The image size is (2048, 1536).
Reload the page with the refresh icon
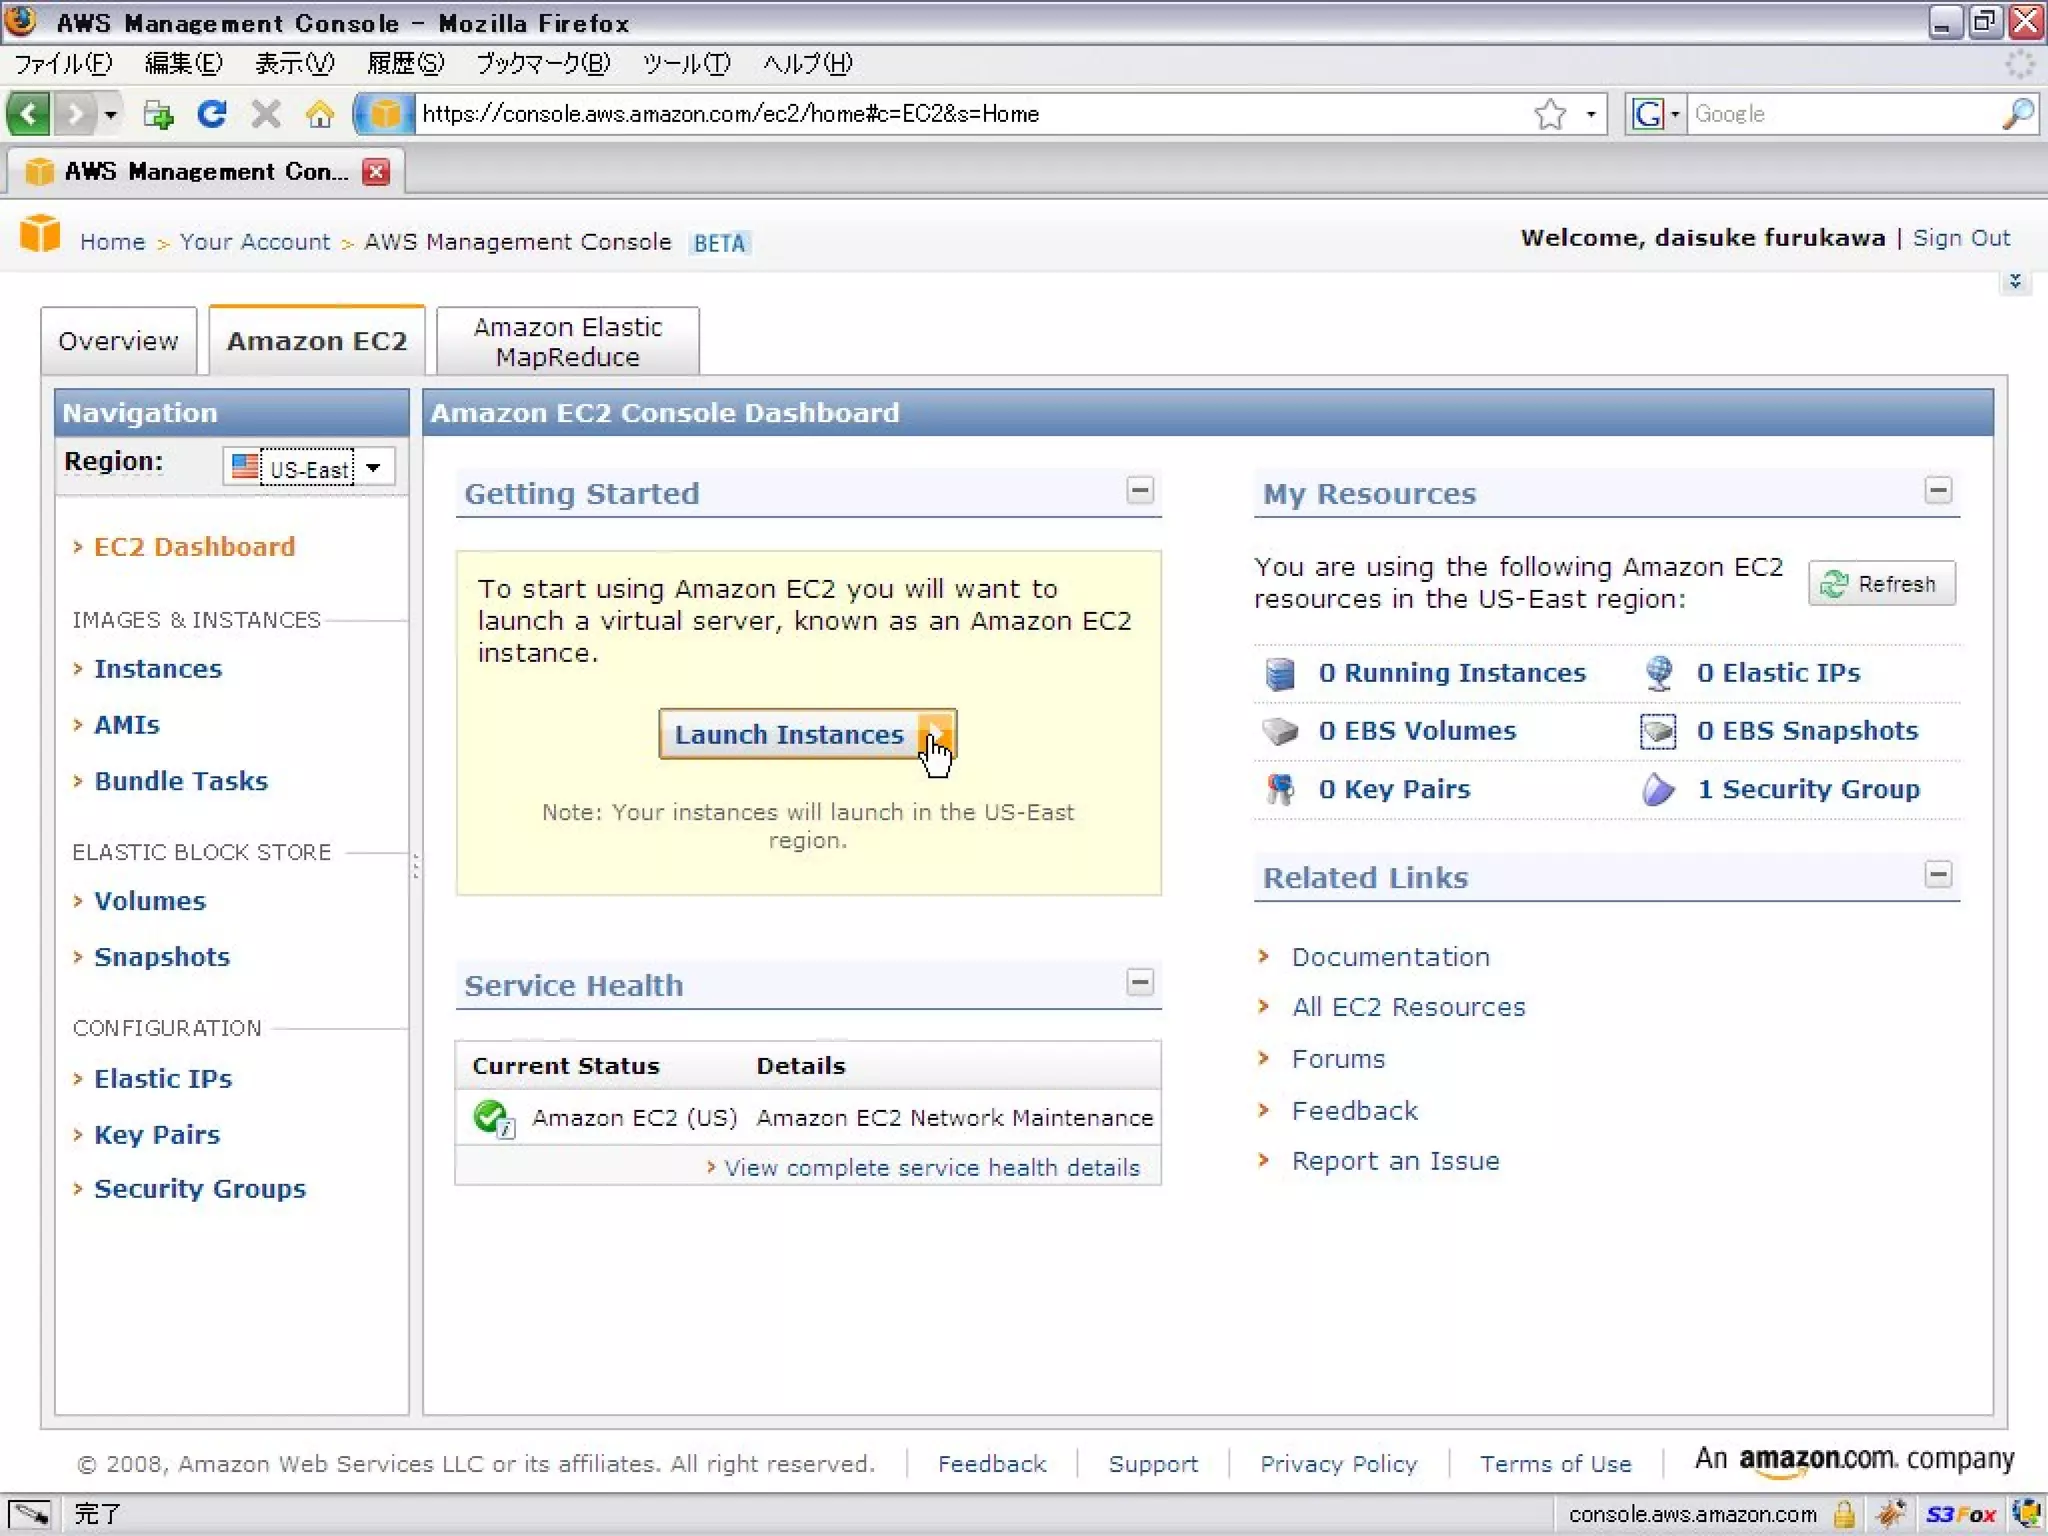tap(211, 114)
